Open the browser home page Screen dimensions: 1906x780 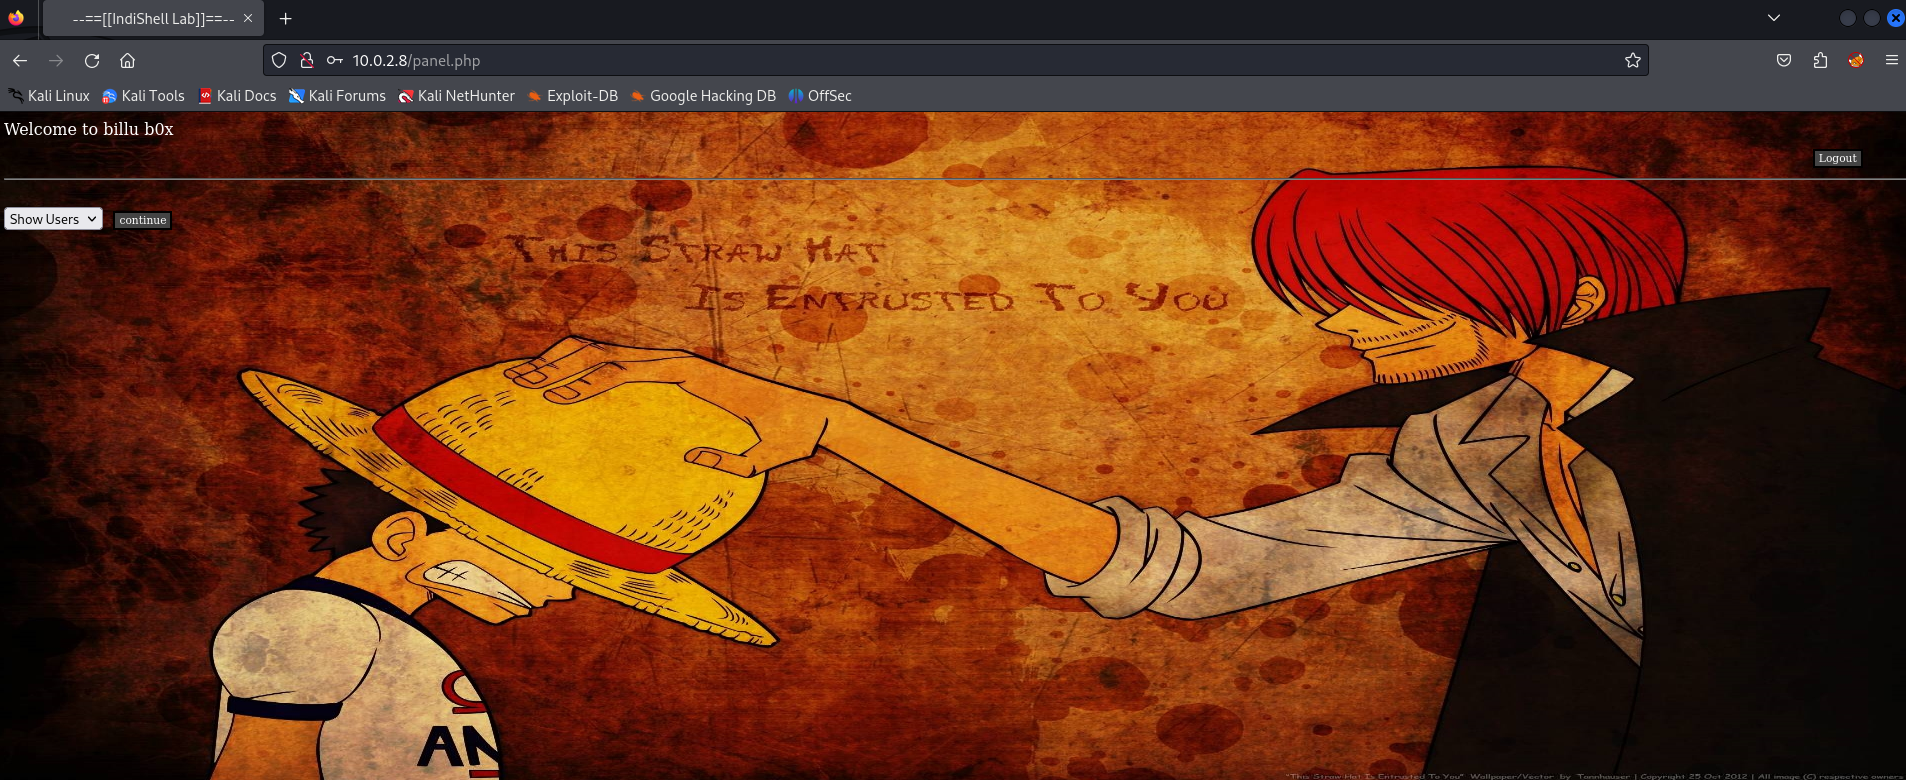pyautogui.click(x=128, y=60)
